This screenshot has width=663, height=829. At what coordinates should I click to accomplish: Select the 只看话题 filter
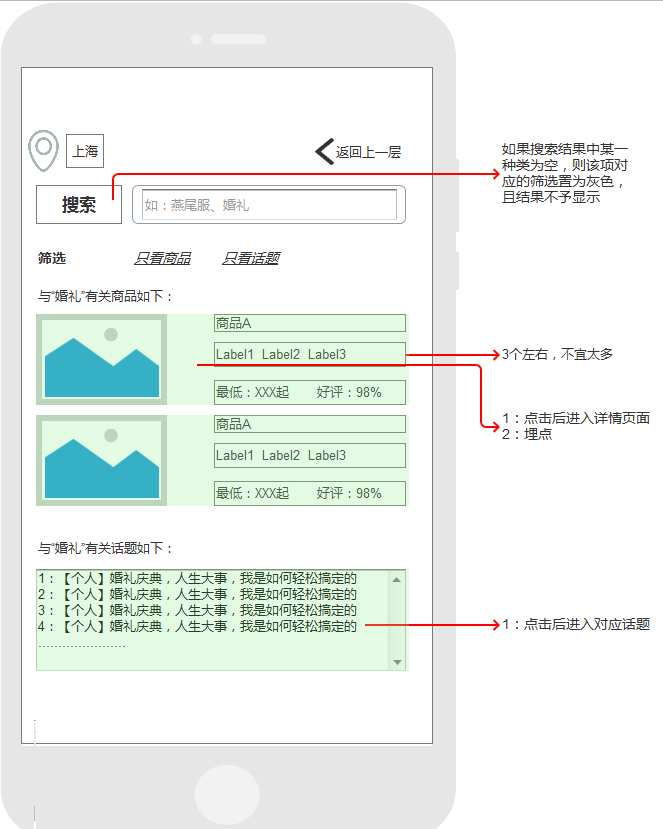point(250,258)
